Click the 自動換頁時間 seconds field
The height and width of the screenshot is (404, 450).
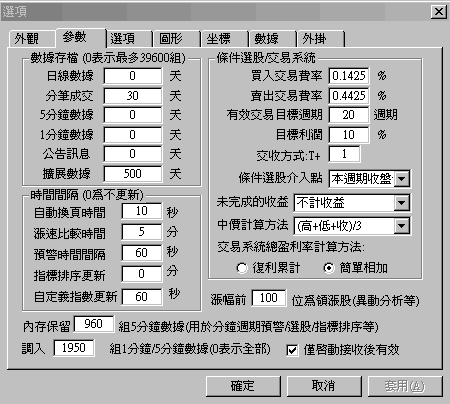point(142,211)
